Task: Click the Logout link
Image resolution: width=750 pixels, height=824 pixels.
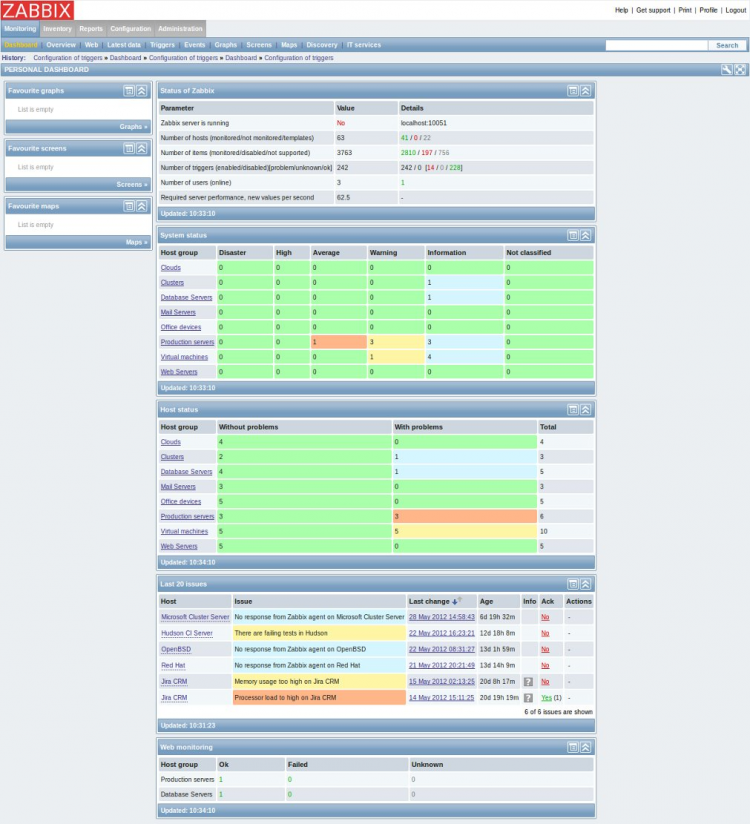Action: pos(736,10)
